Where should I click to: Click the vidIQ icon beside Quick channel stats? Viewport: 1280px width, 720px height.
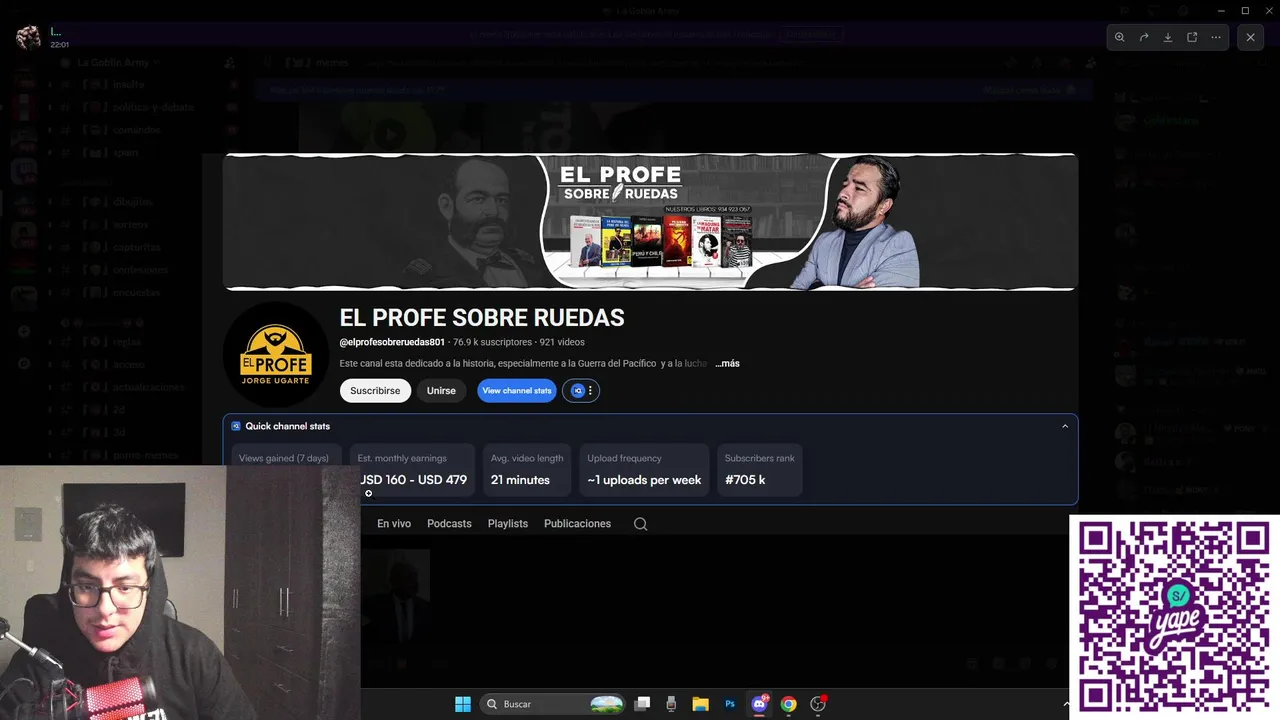(236, 426)
